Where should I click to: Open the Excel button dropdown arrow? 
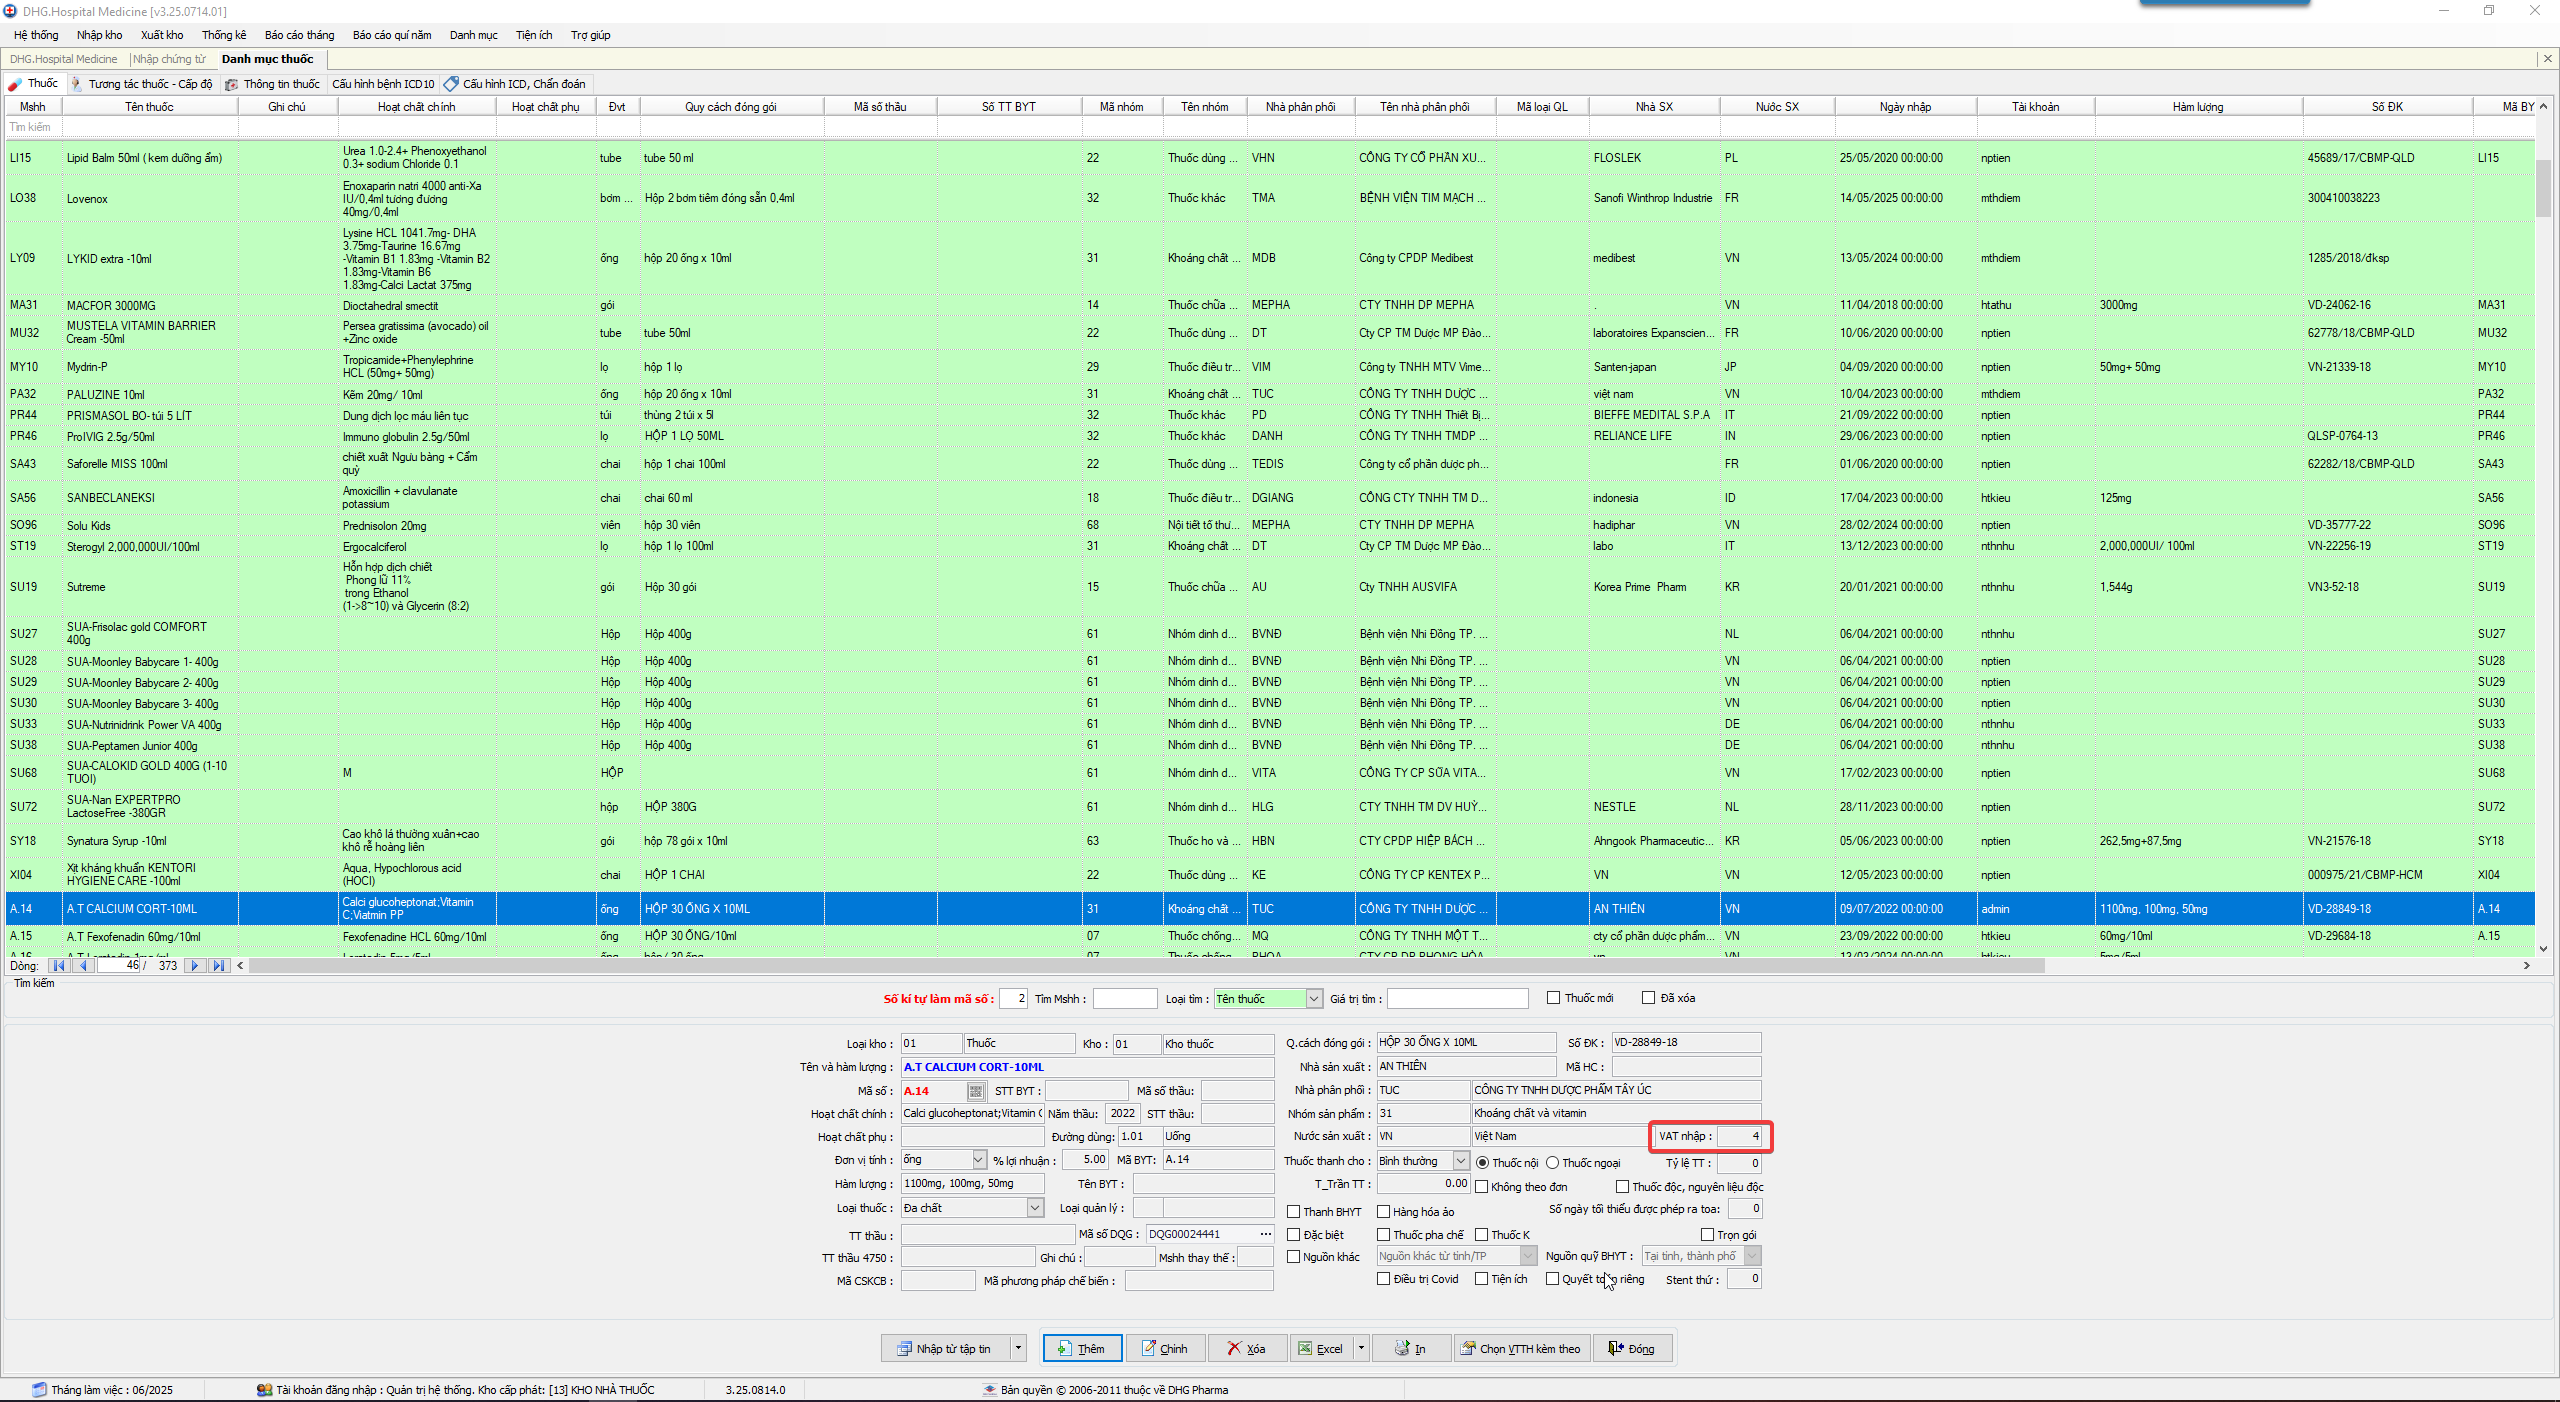click(x=1361, y=1348)
